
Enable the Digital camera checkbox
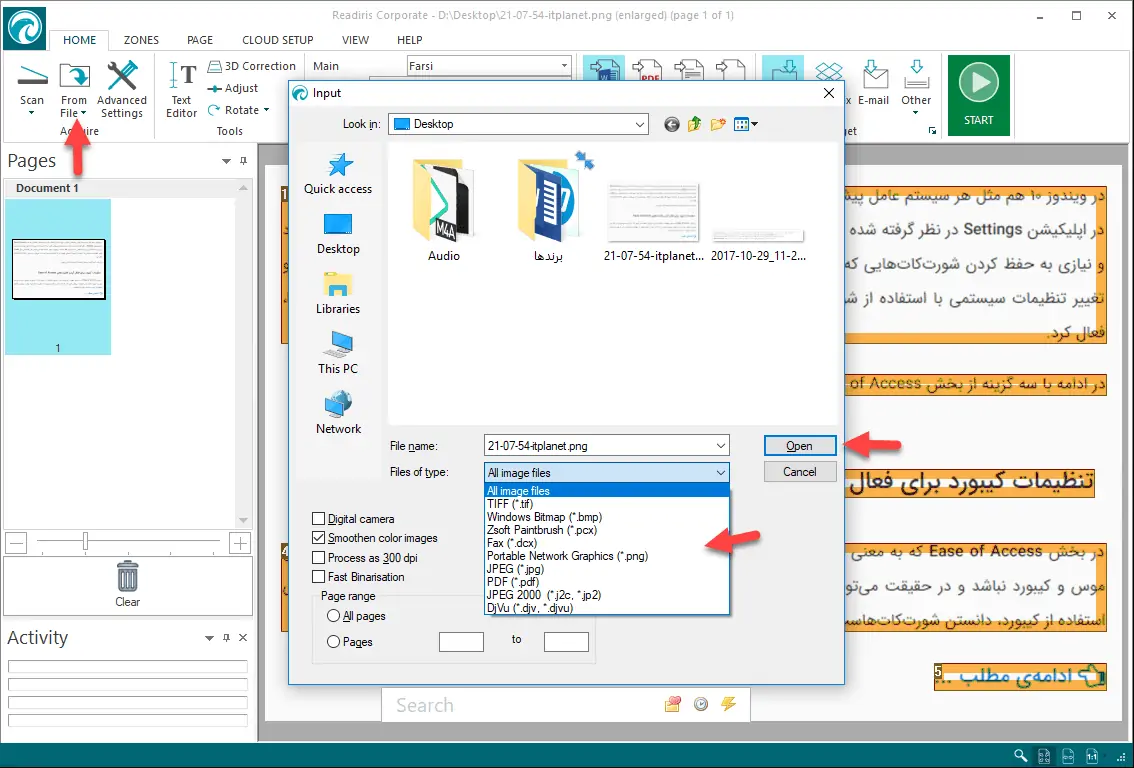click(318, 519)
